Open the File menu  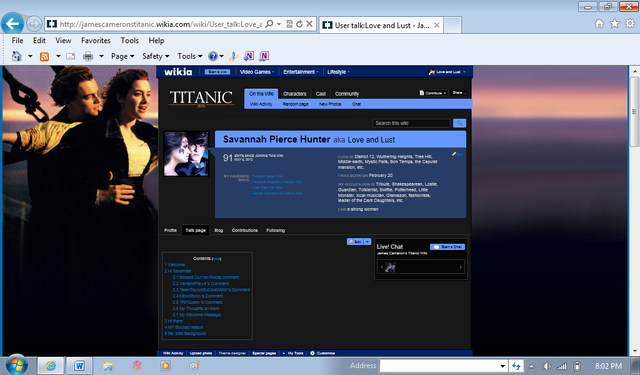17,40
